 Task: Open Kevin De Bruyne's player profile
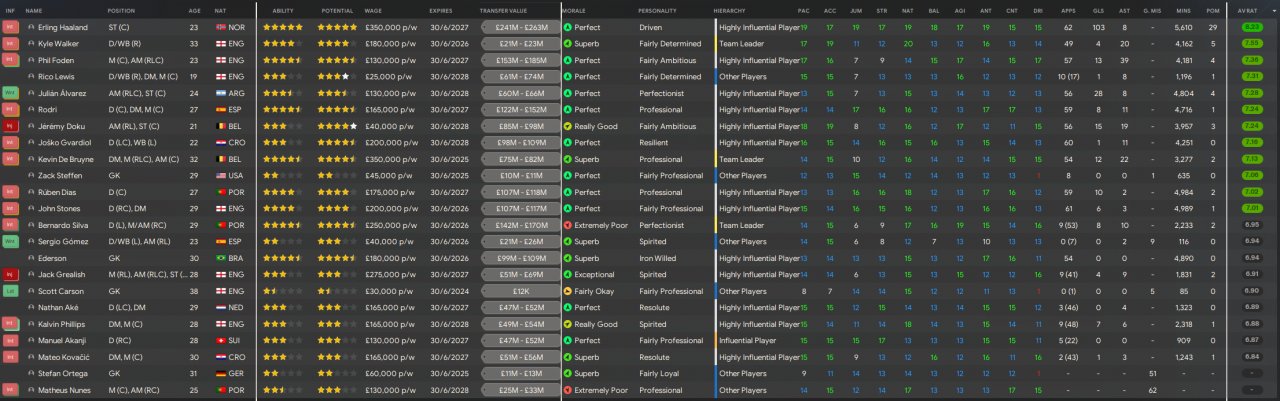click(x=66, y=159)
